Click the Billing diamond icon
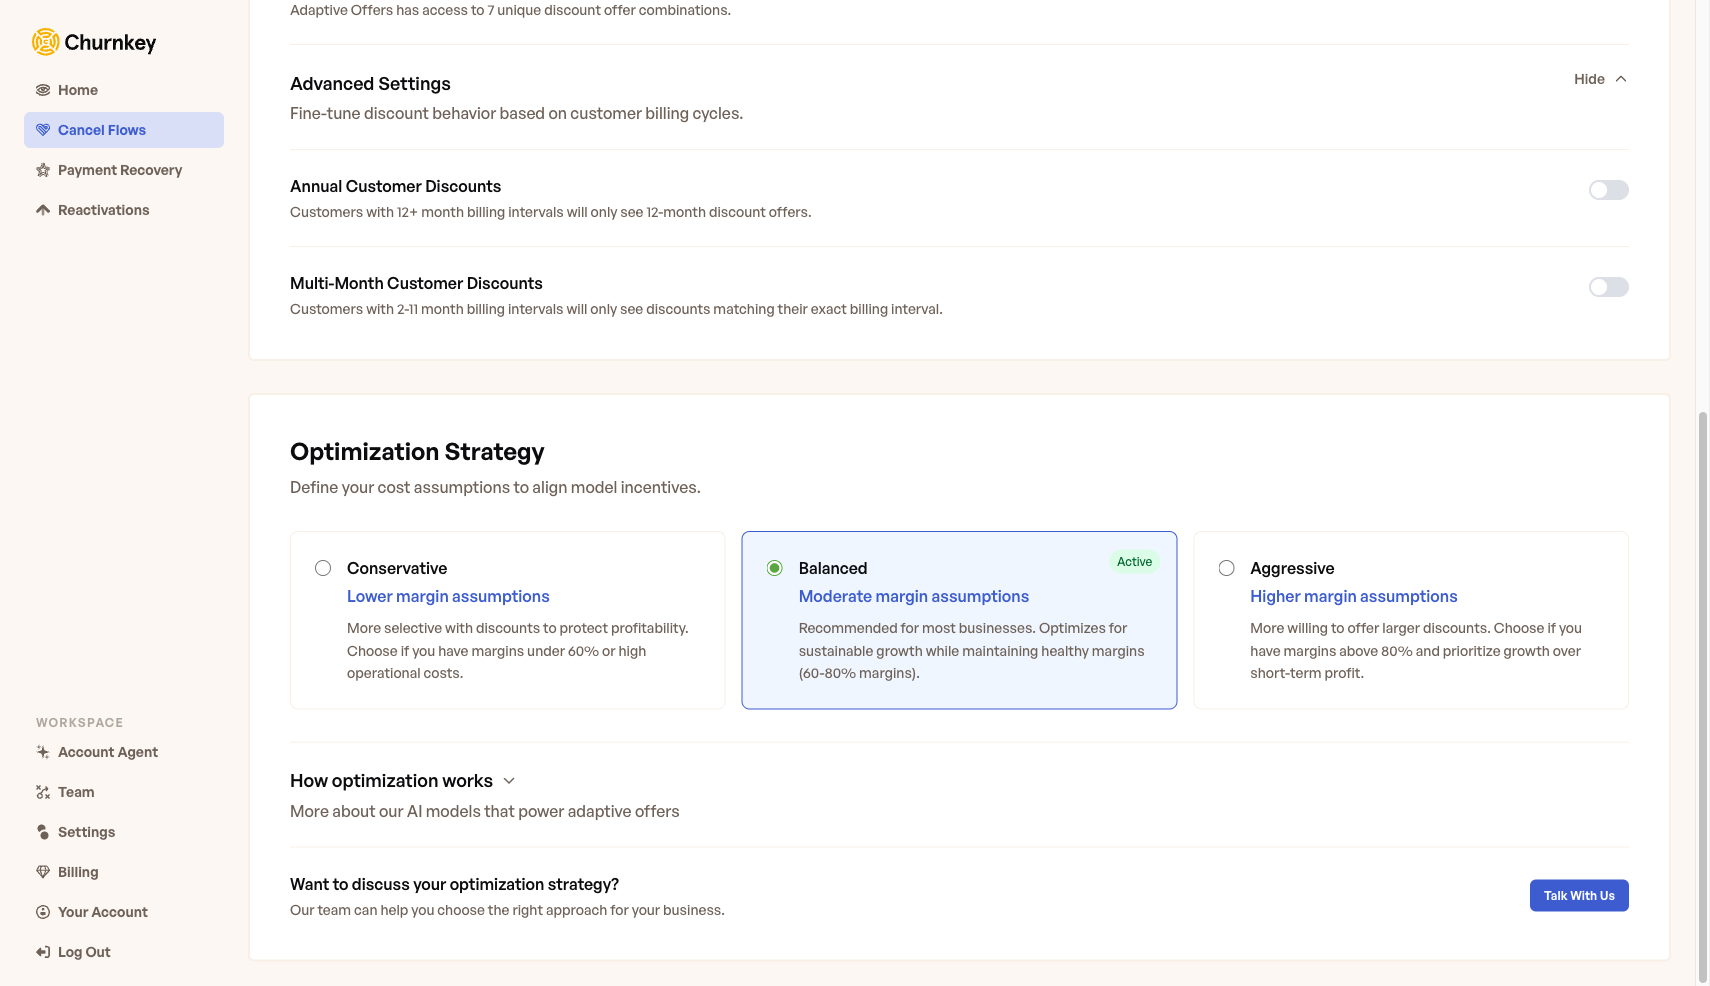Viewport: 1710px width, 986px height. click(43, 872)
